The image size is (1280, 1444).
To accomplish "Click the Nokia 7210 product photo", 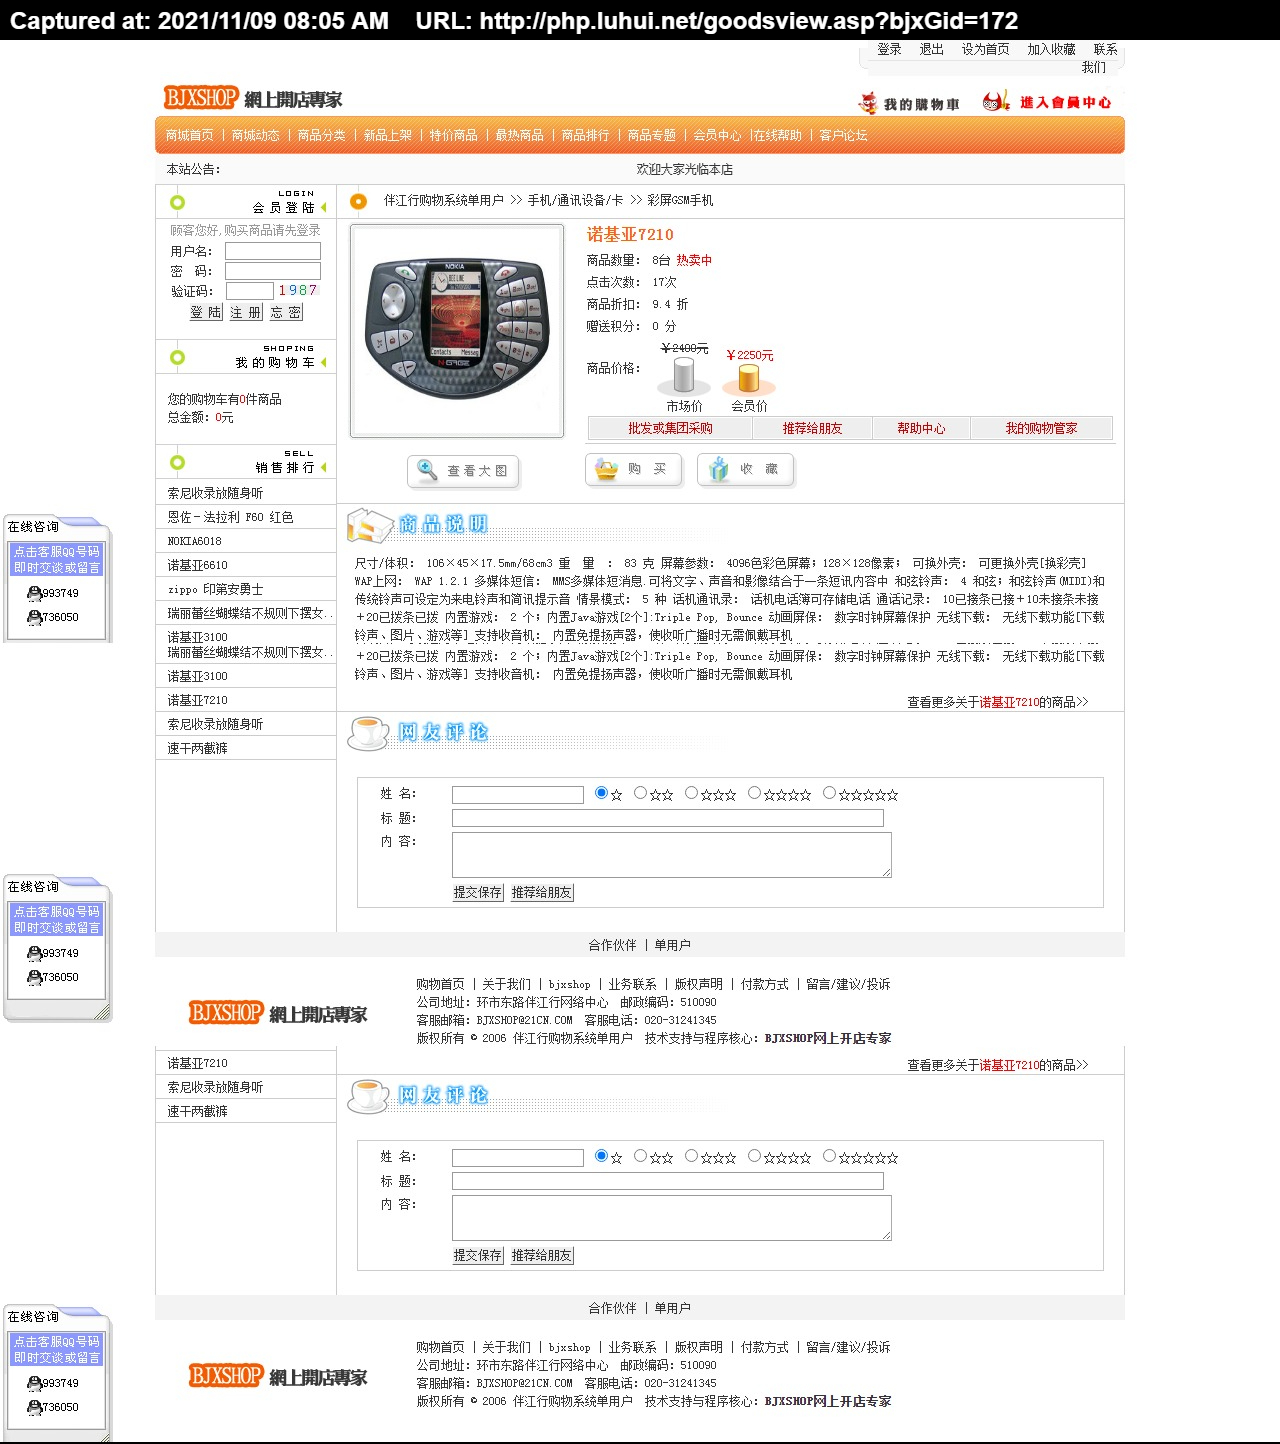I will coord(457,331).
